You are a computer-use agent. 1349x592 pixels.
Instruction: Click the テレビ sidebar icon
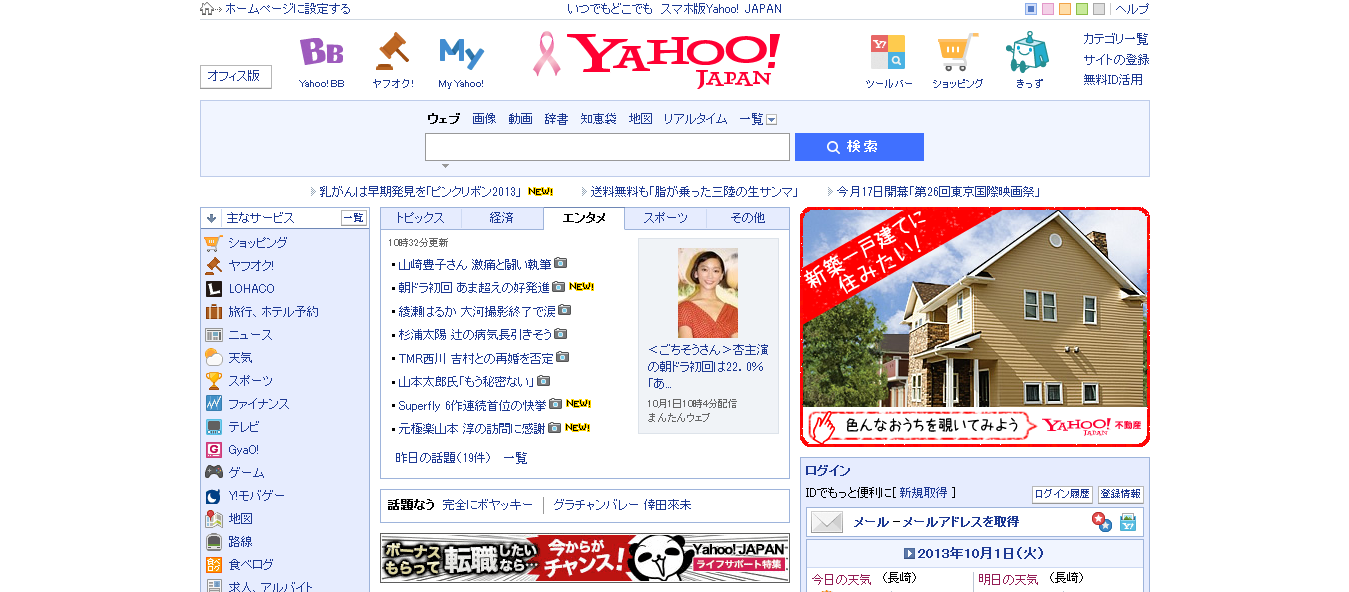tap(213, 427)
